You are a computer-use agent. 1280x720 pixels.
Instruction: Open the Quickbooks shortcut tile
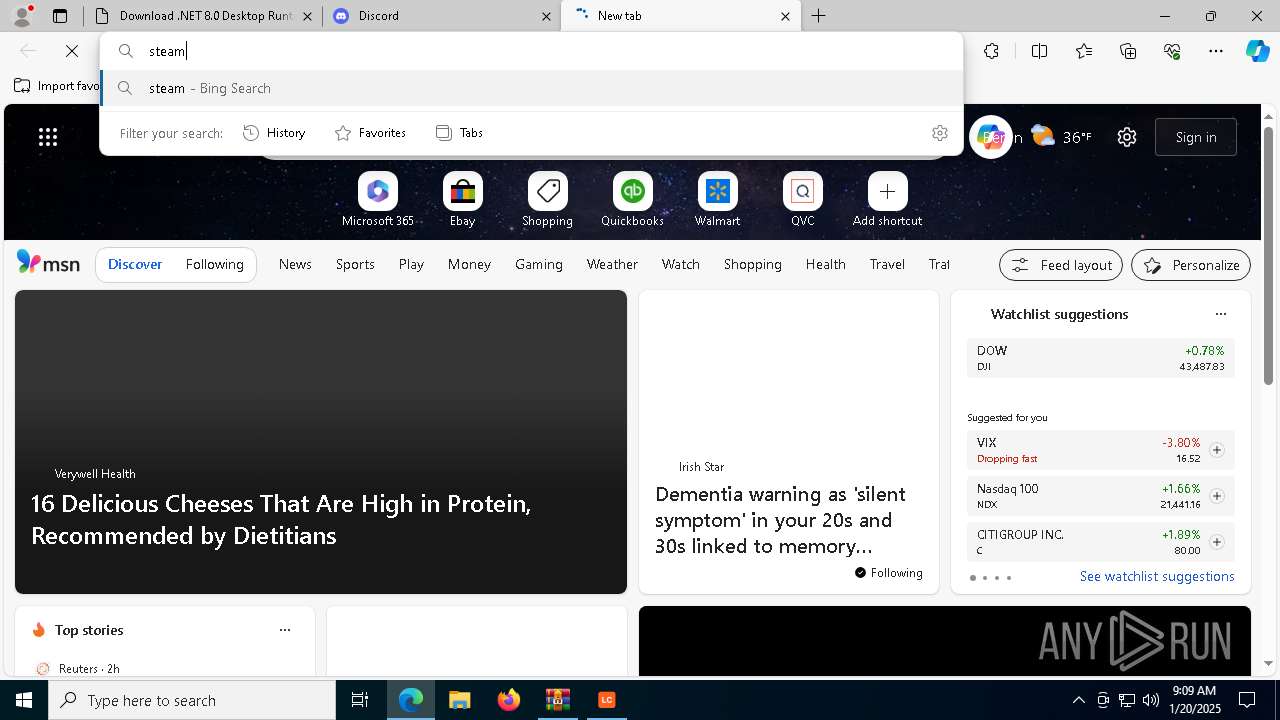(x=632, y=199)
